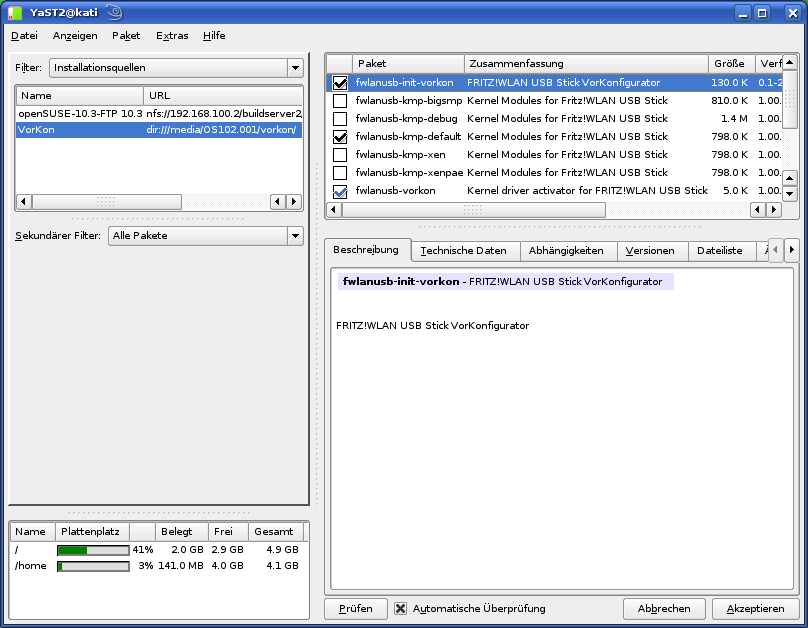Sort sources by Name column header

point(80,95)
